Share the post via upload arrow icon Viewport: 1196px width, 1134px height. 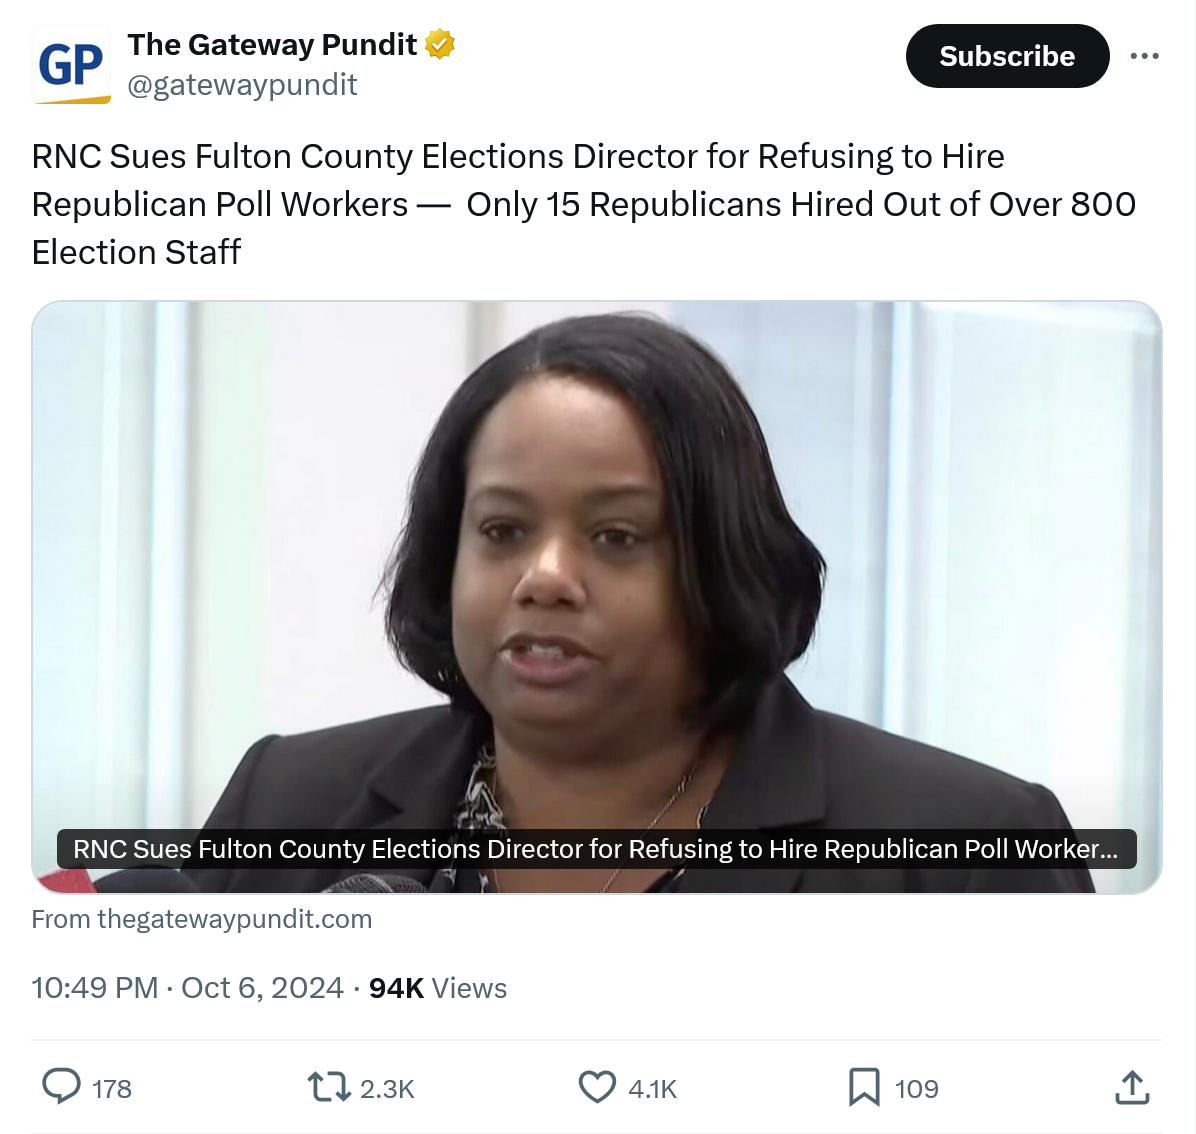(1132, 1087)
